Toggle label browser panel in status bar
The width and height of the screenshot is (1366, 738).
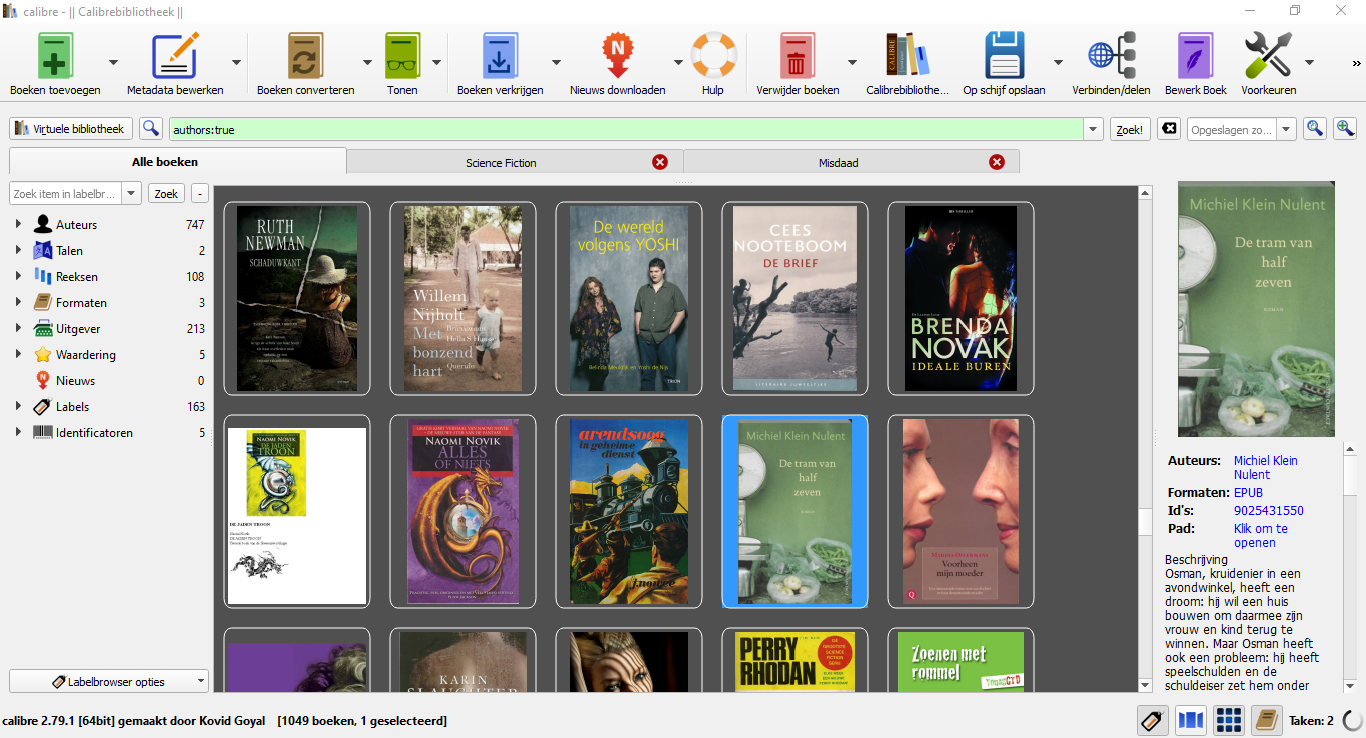[x=1153, y=720]
